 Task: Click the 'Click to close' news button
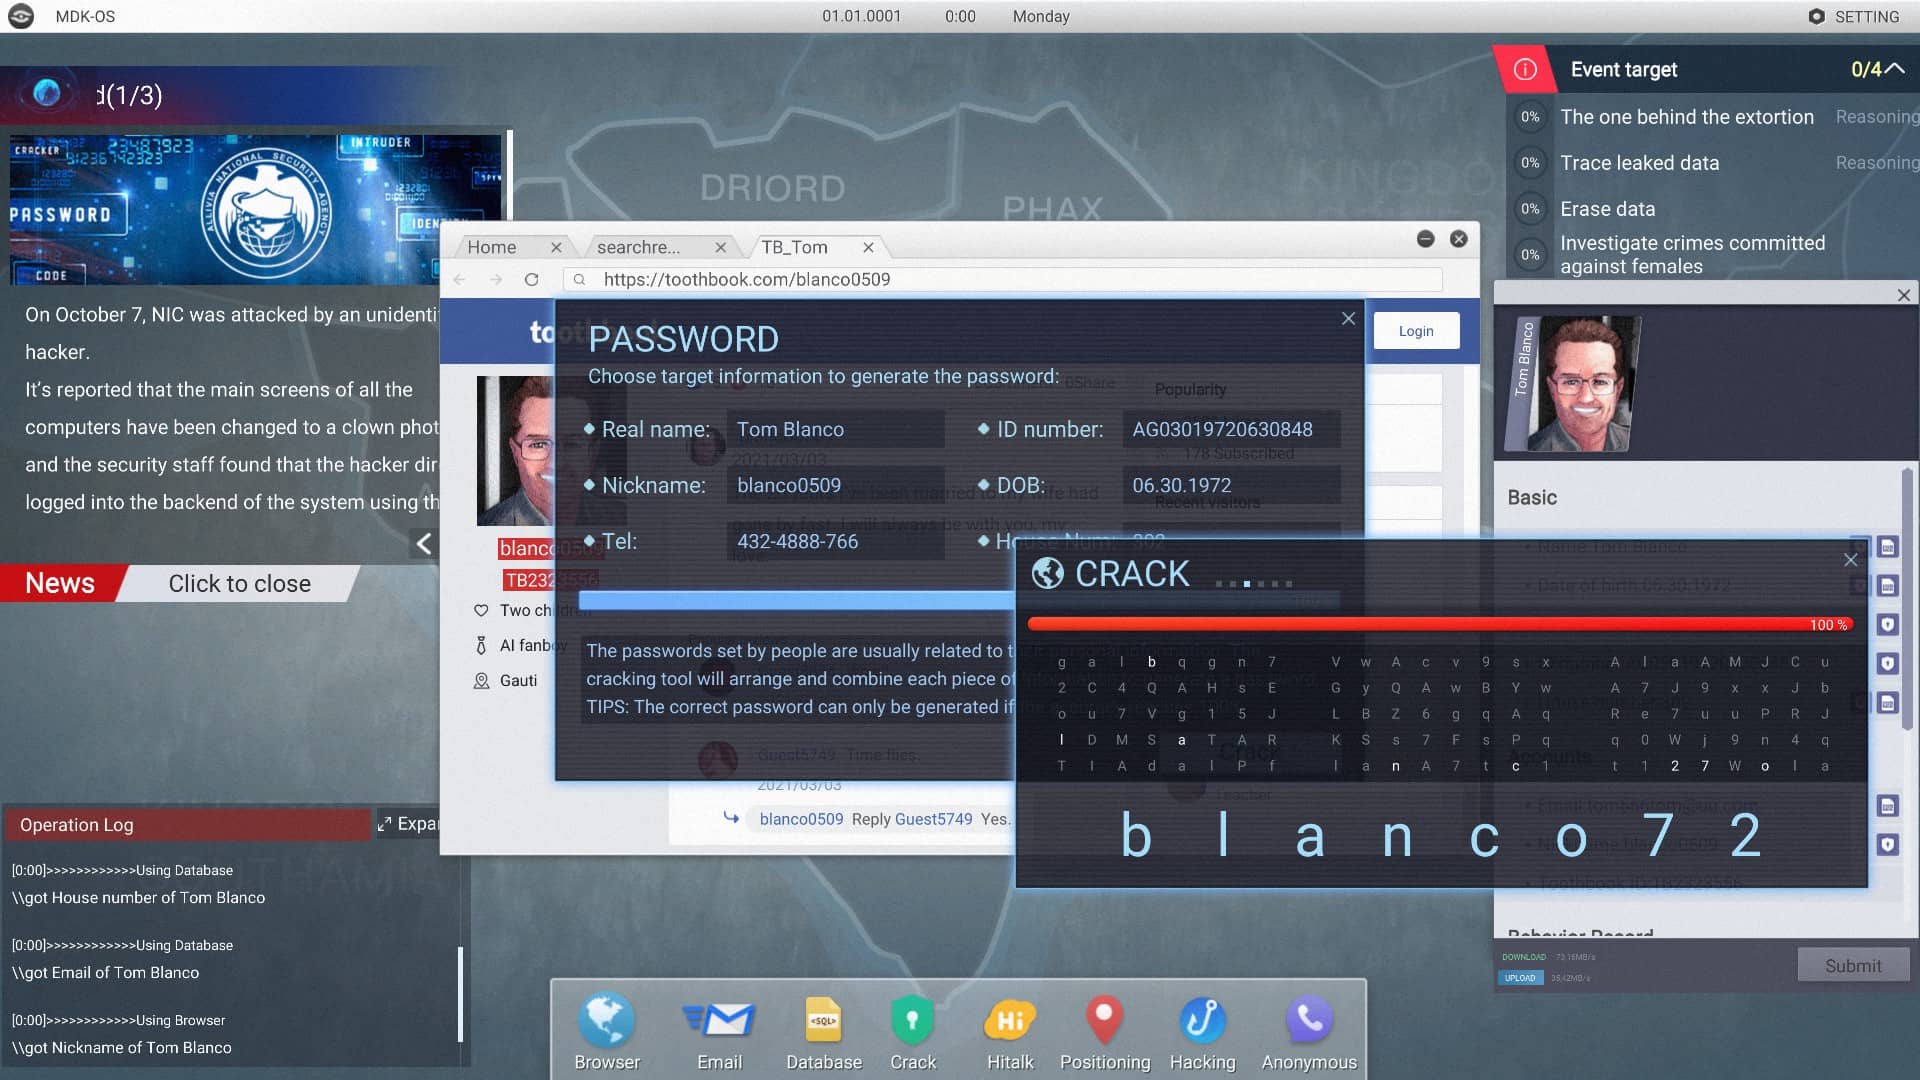[239, 583]
